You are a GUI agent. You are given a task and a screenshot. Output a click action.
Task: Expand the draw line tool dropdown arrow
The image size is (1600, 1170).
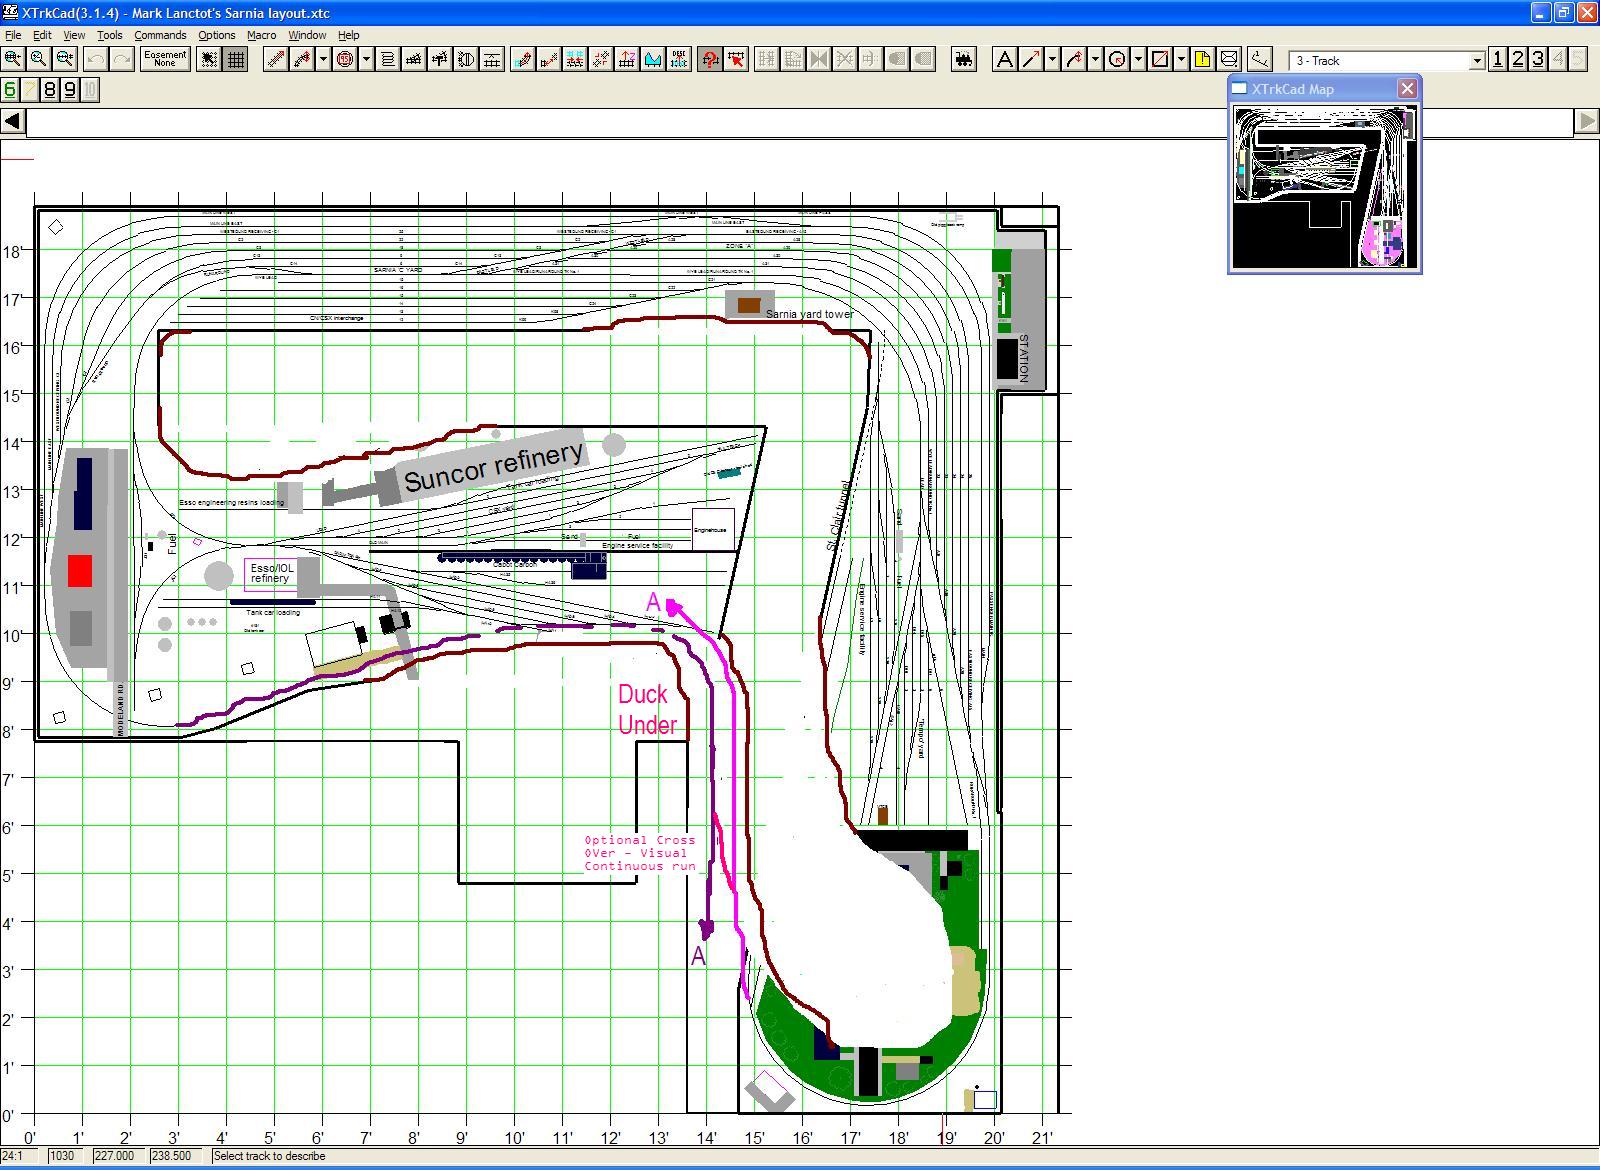[x=1052, y=60]
